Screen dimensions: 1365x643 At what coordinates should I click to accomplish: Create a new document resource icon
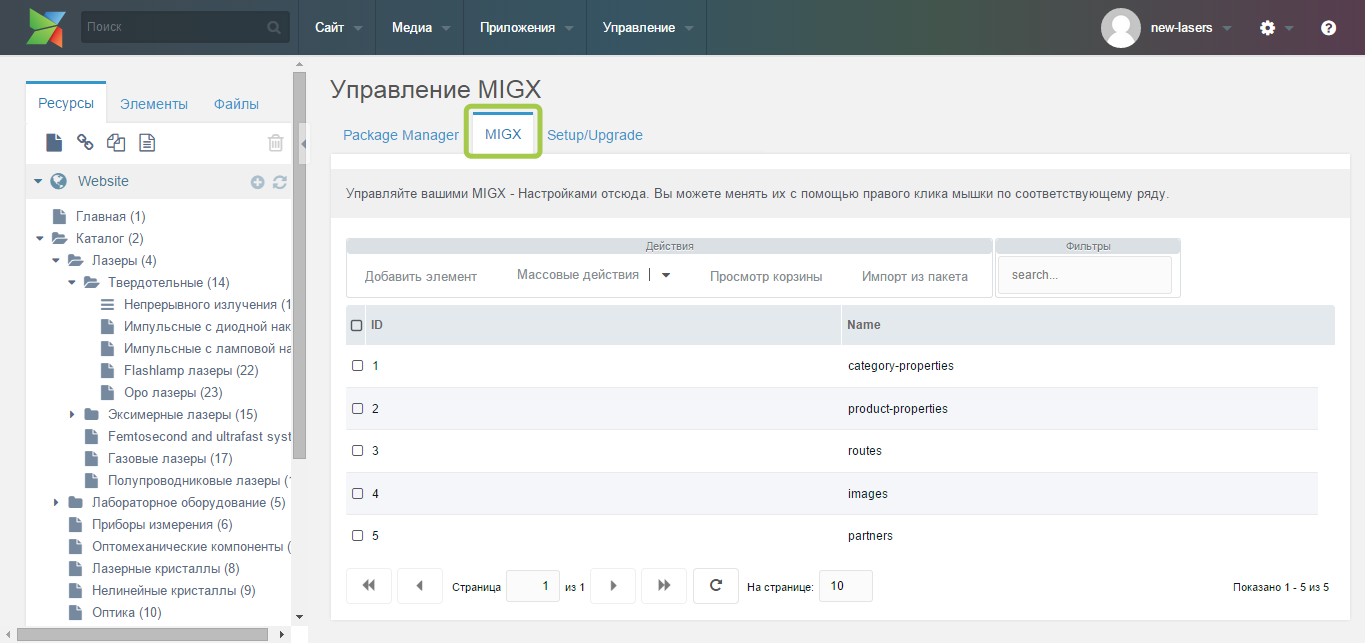coord(54,143)
